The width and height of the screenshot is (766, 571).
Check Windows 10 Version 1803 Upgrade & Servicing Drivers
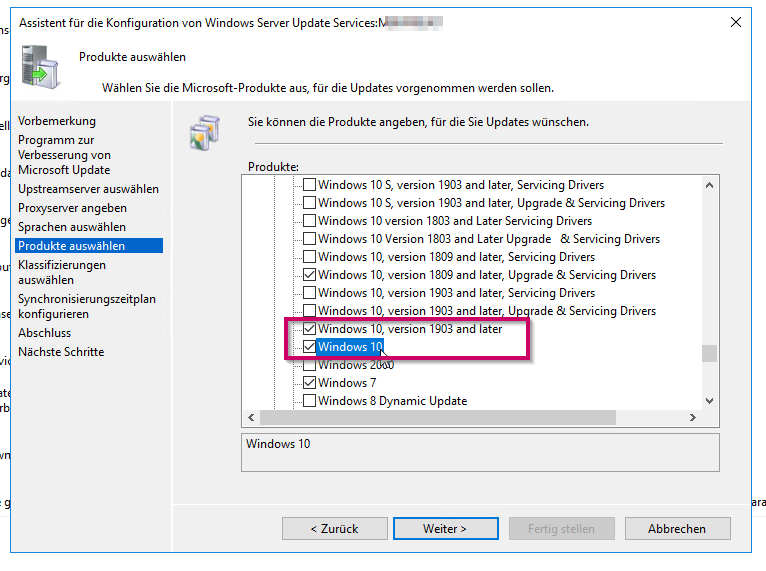click(309, 239)
